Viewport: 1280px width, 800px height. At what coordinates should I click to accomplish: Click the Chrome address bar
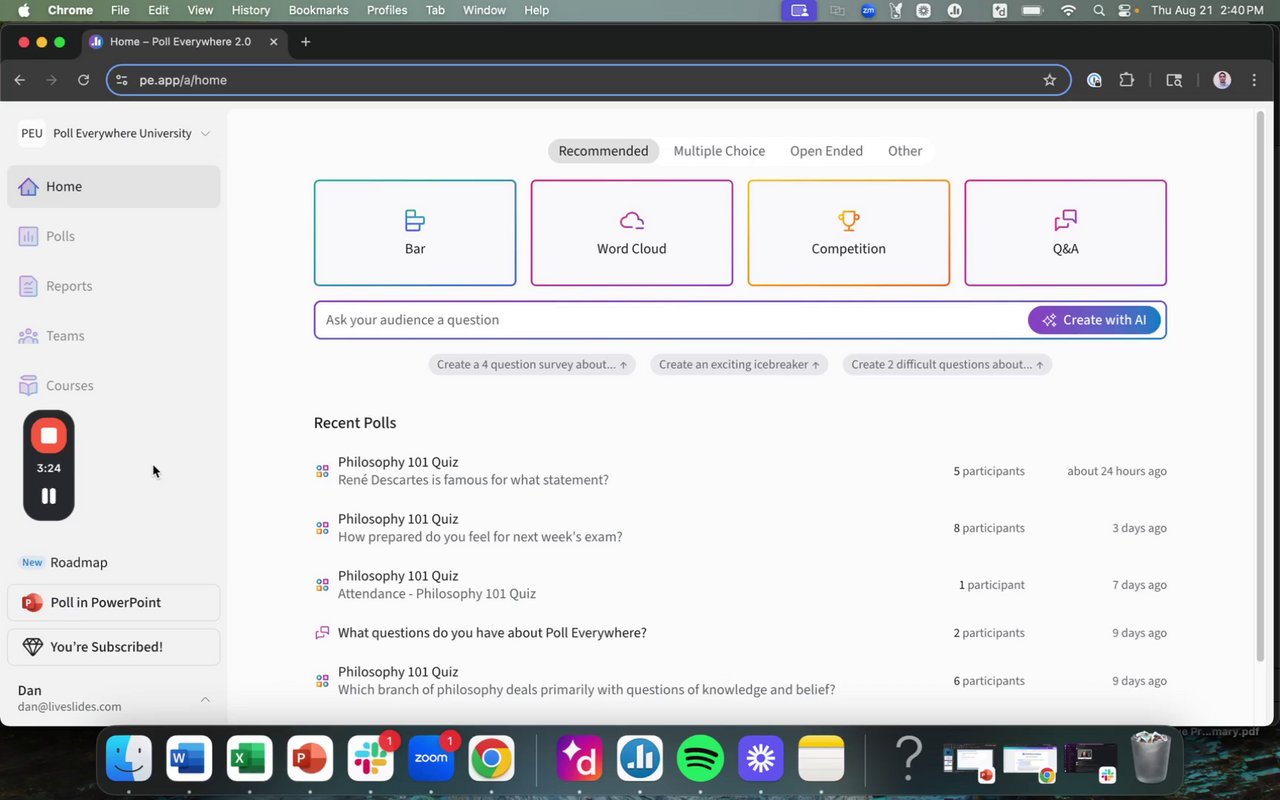(588, 80)
